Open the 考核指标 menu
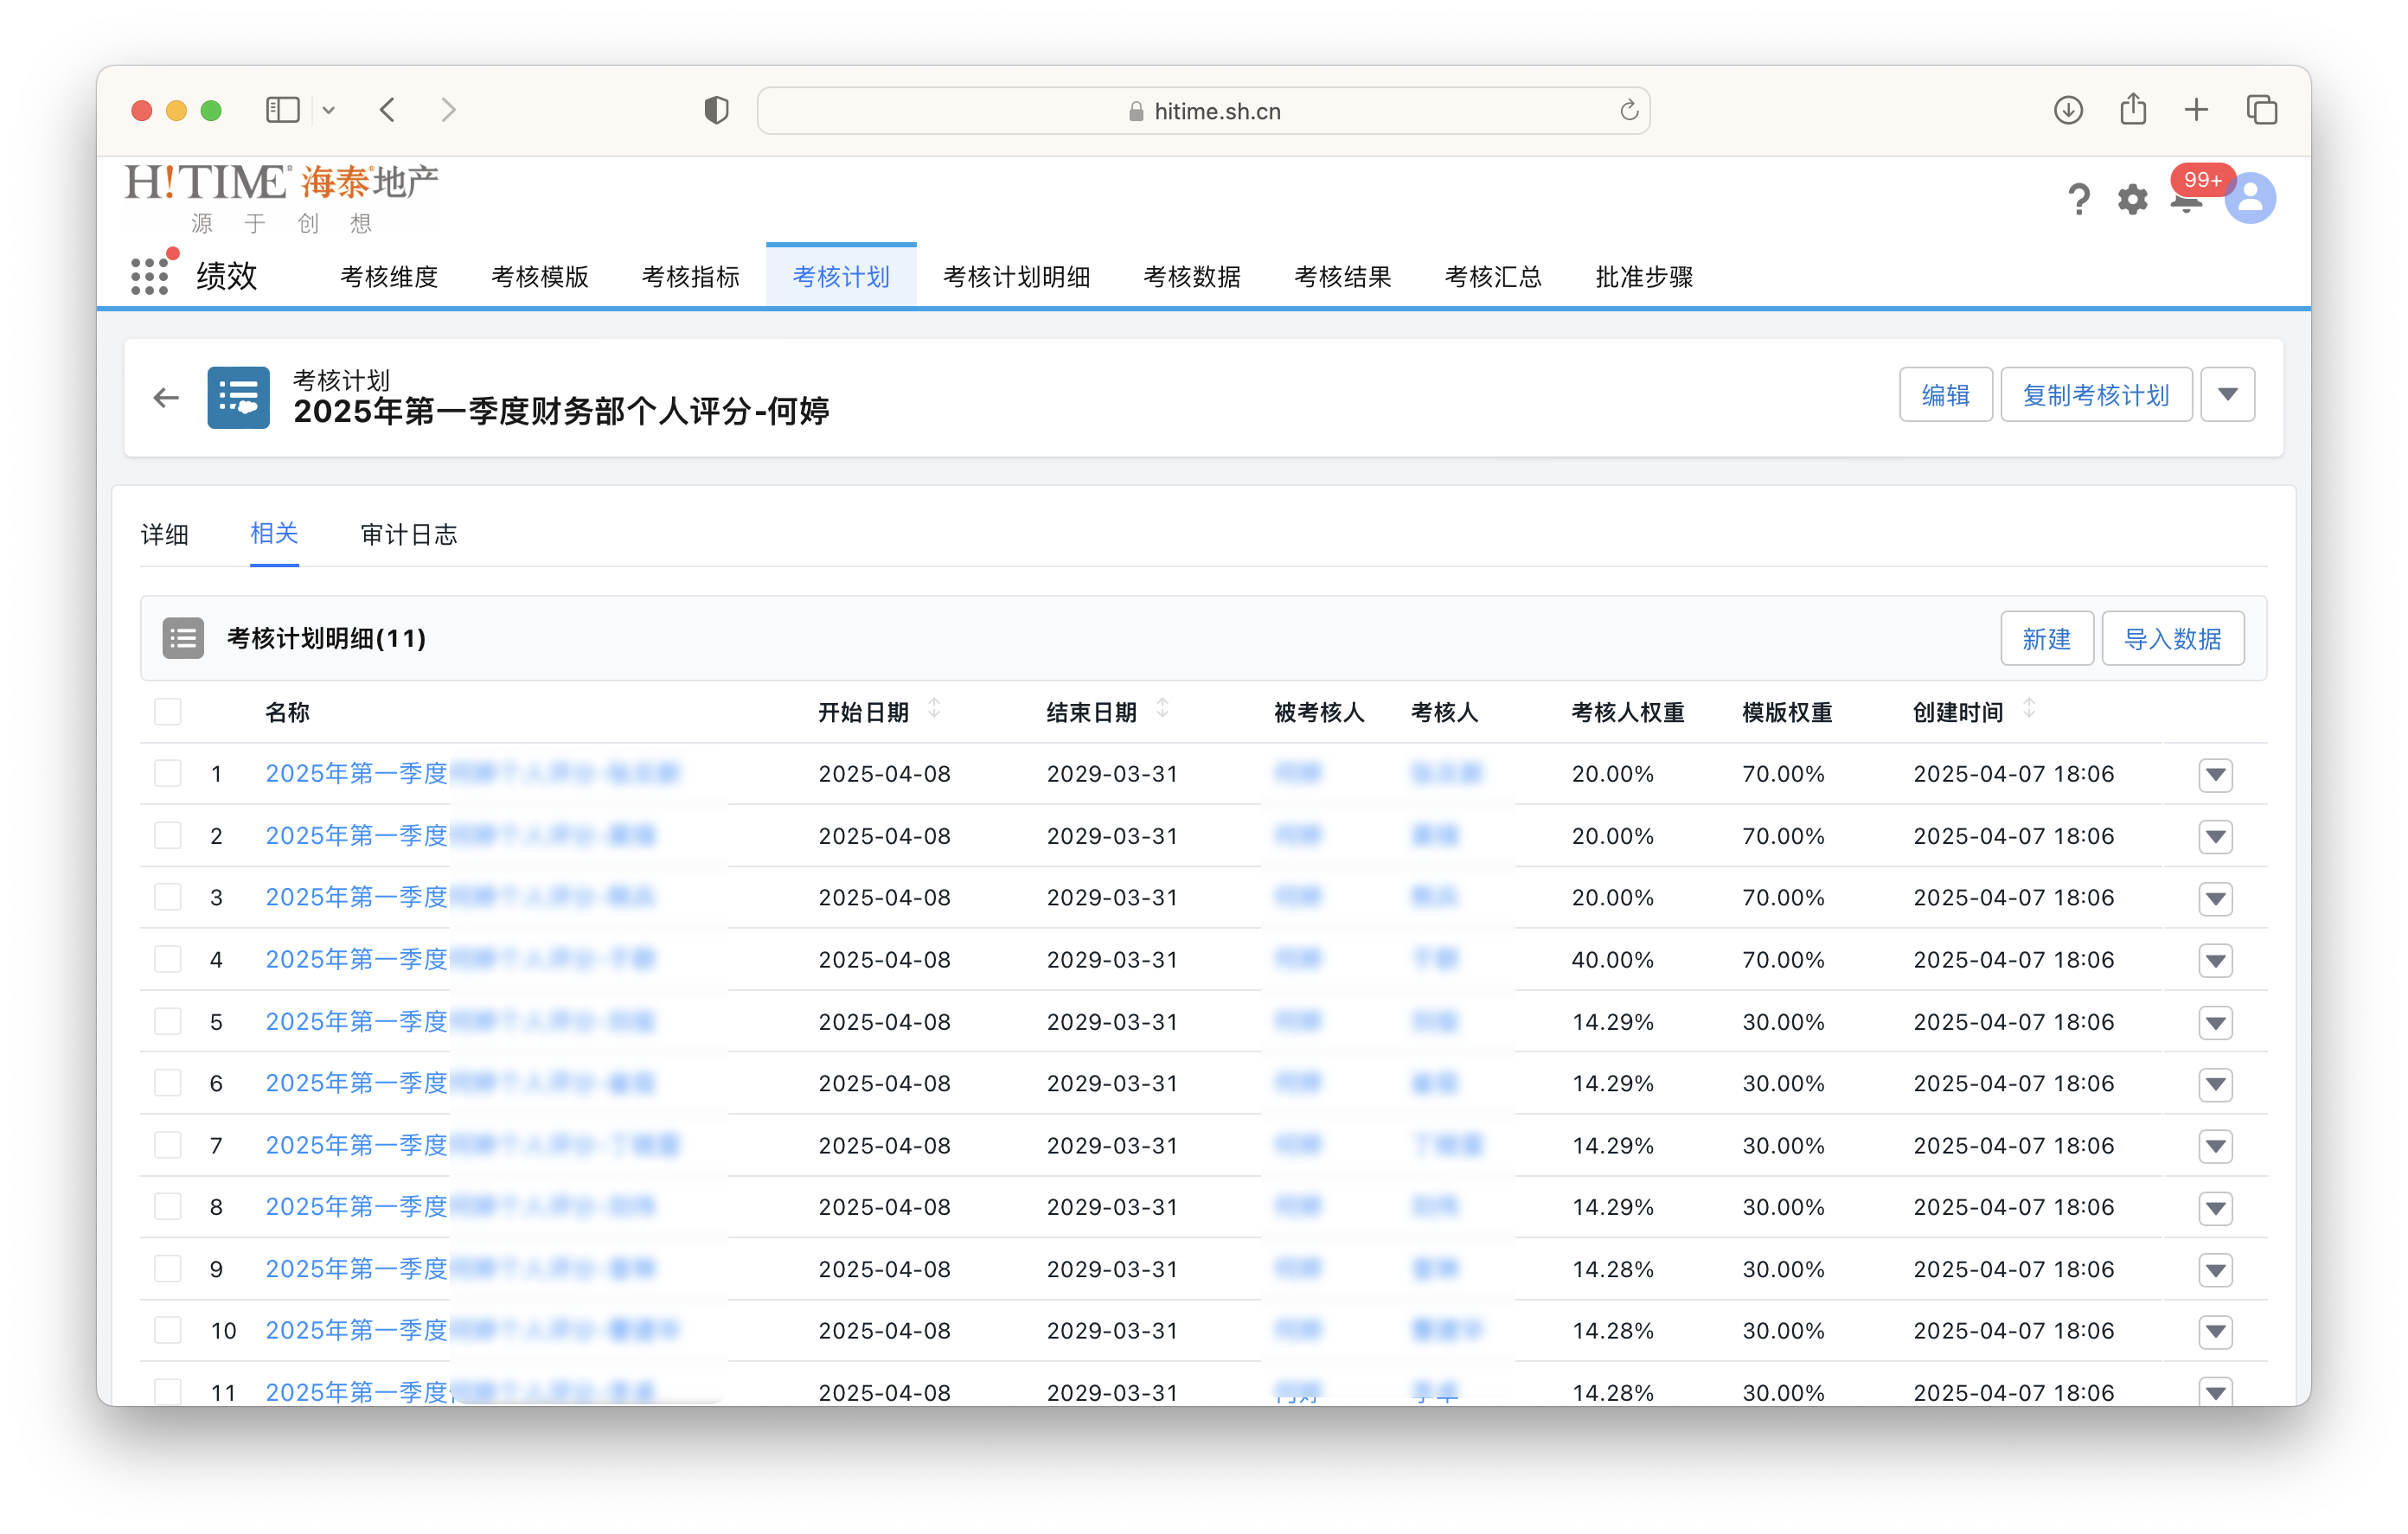2408x1534 pixels. coord(691,277)
